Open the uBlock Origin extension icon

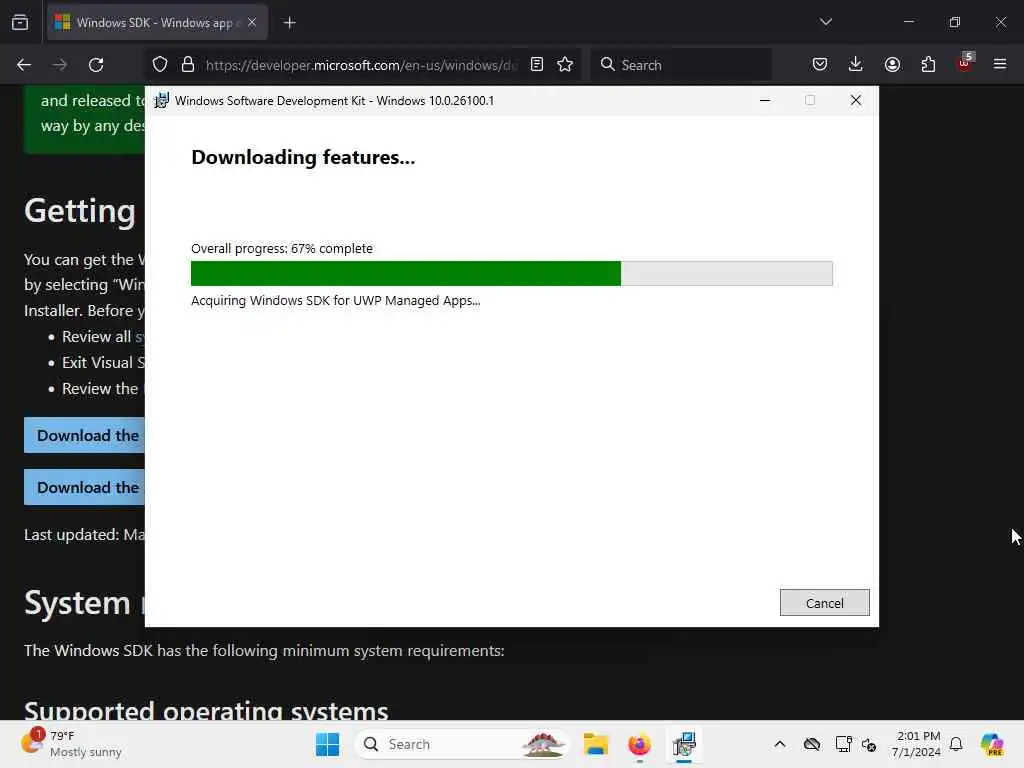(965, 63)
